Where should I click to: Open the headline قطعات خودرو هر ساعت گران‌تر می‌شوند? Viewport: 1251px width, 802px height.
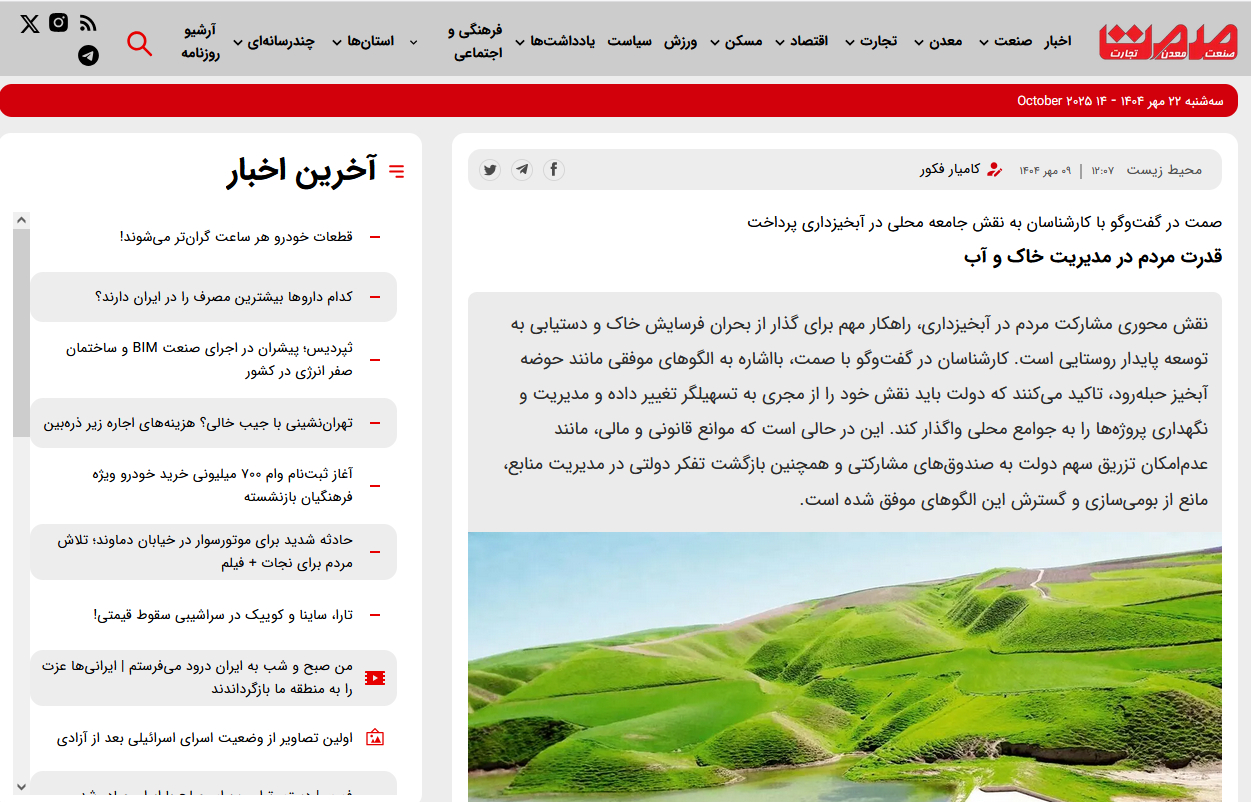click(236, 237)
